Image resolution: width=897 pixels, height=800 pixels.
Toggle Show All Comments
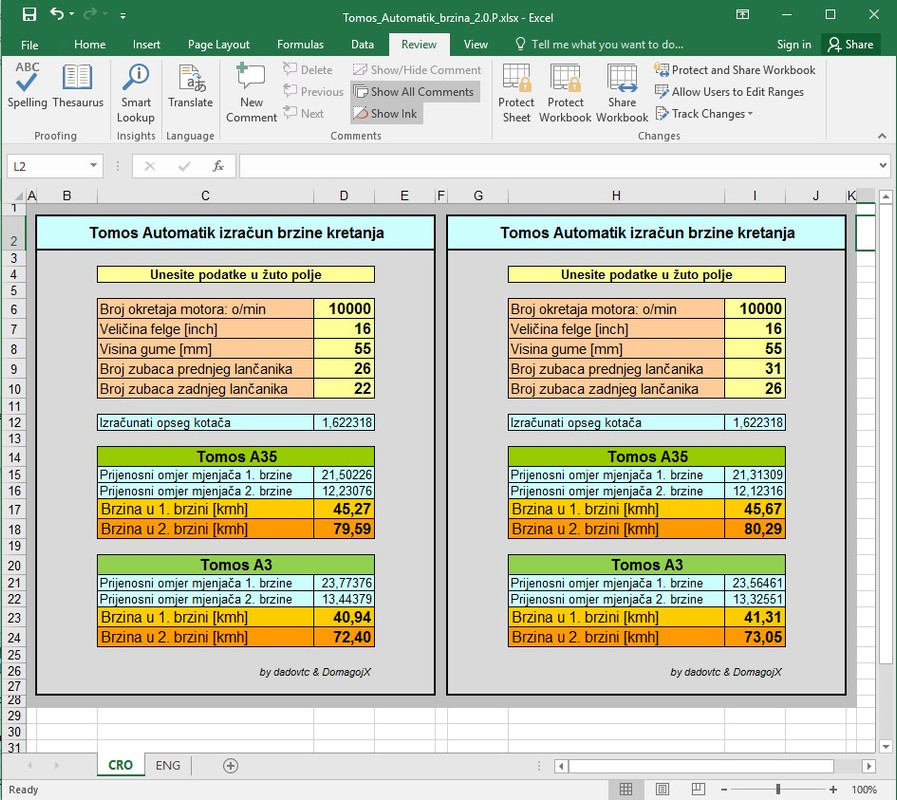point(414,92)
